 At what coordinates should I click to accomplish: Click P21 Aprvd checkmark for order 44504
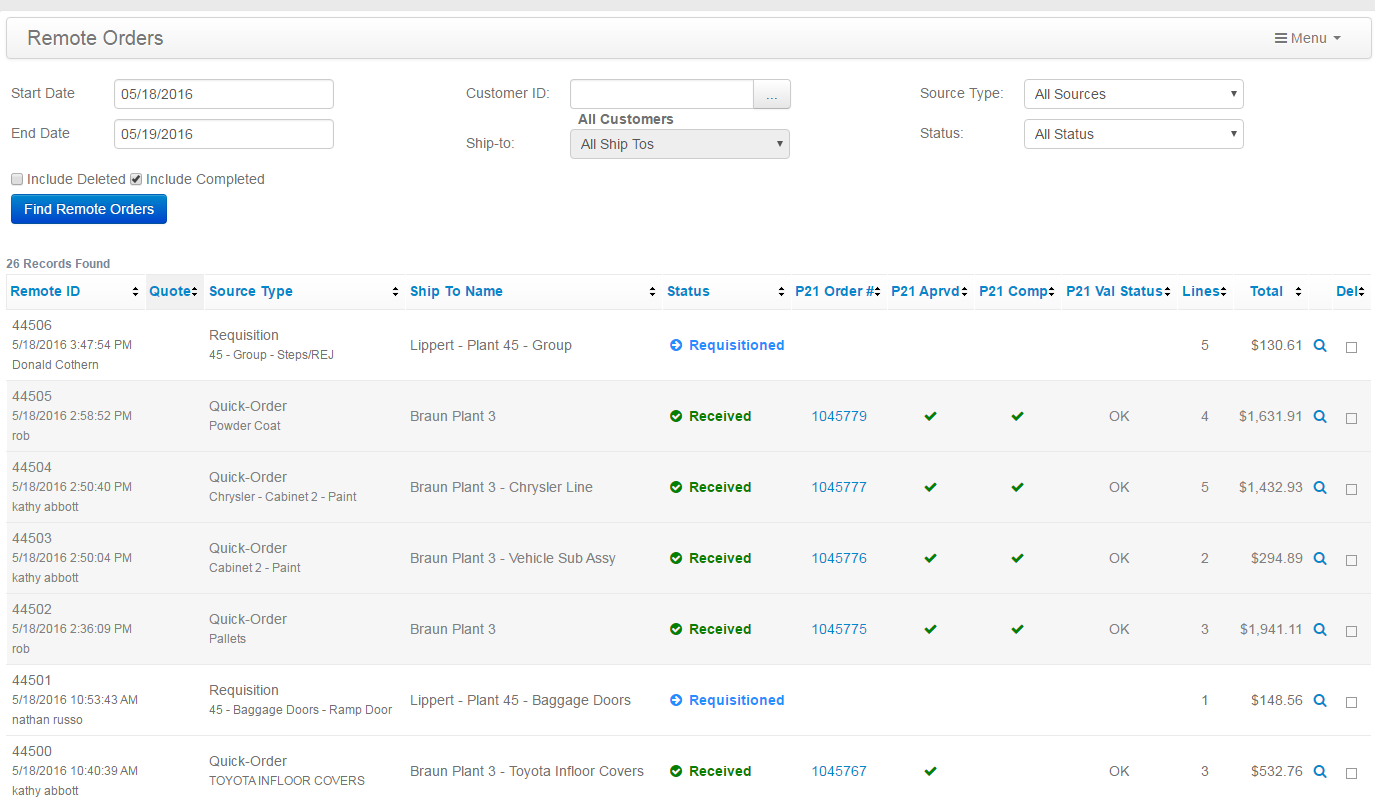930,487
